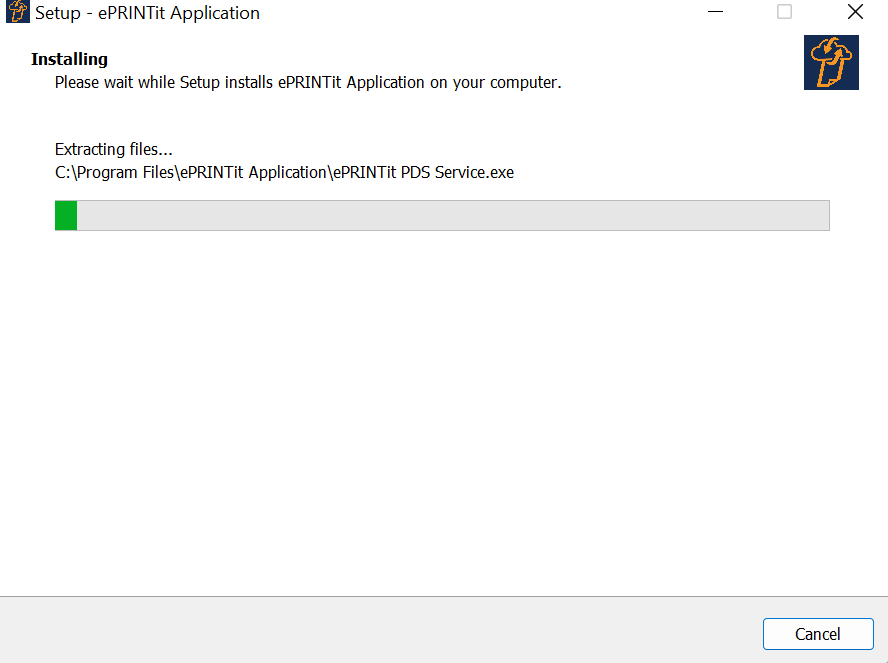Click "C:\Program Files" at start of path

tap(114, 172)
